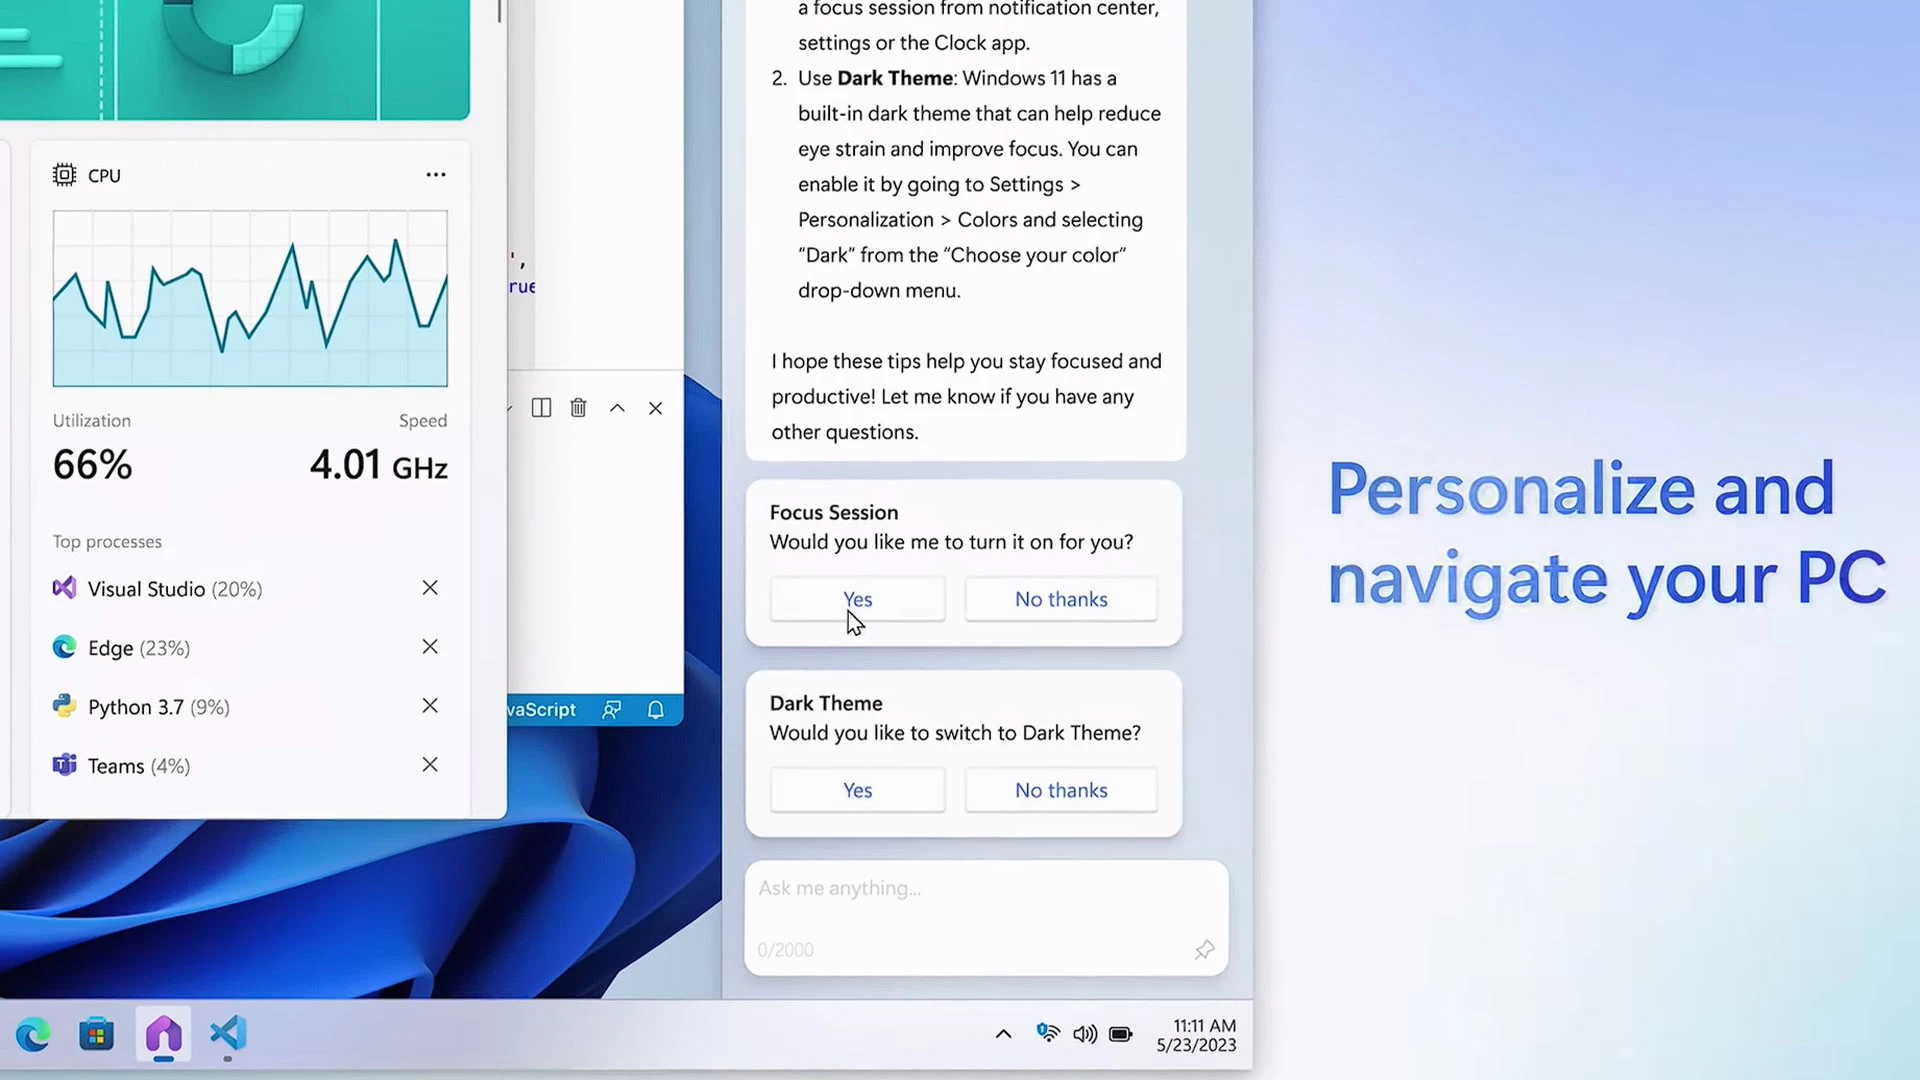The height and width of the screenshot is (1080, 1920).
Task: Click the Microsoft Edge icon in taskbar
Action: (x=34, y=1034)
